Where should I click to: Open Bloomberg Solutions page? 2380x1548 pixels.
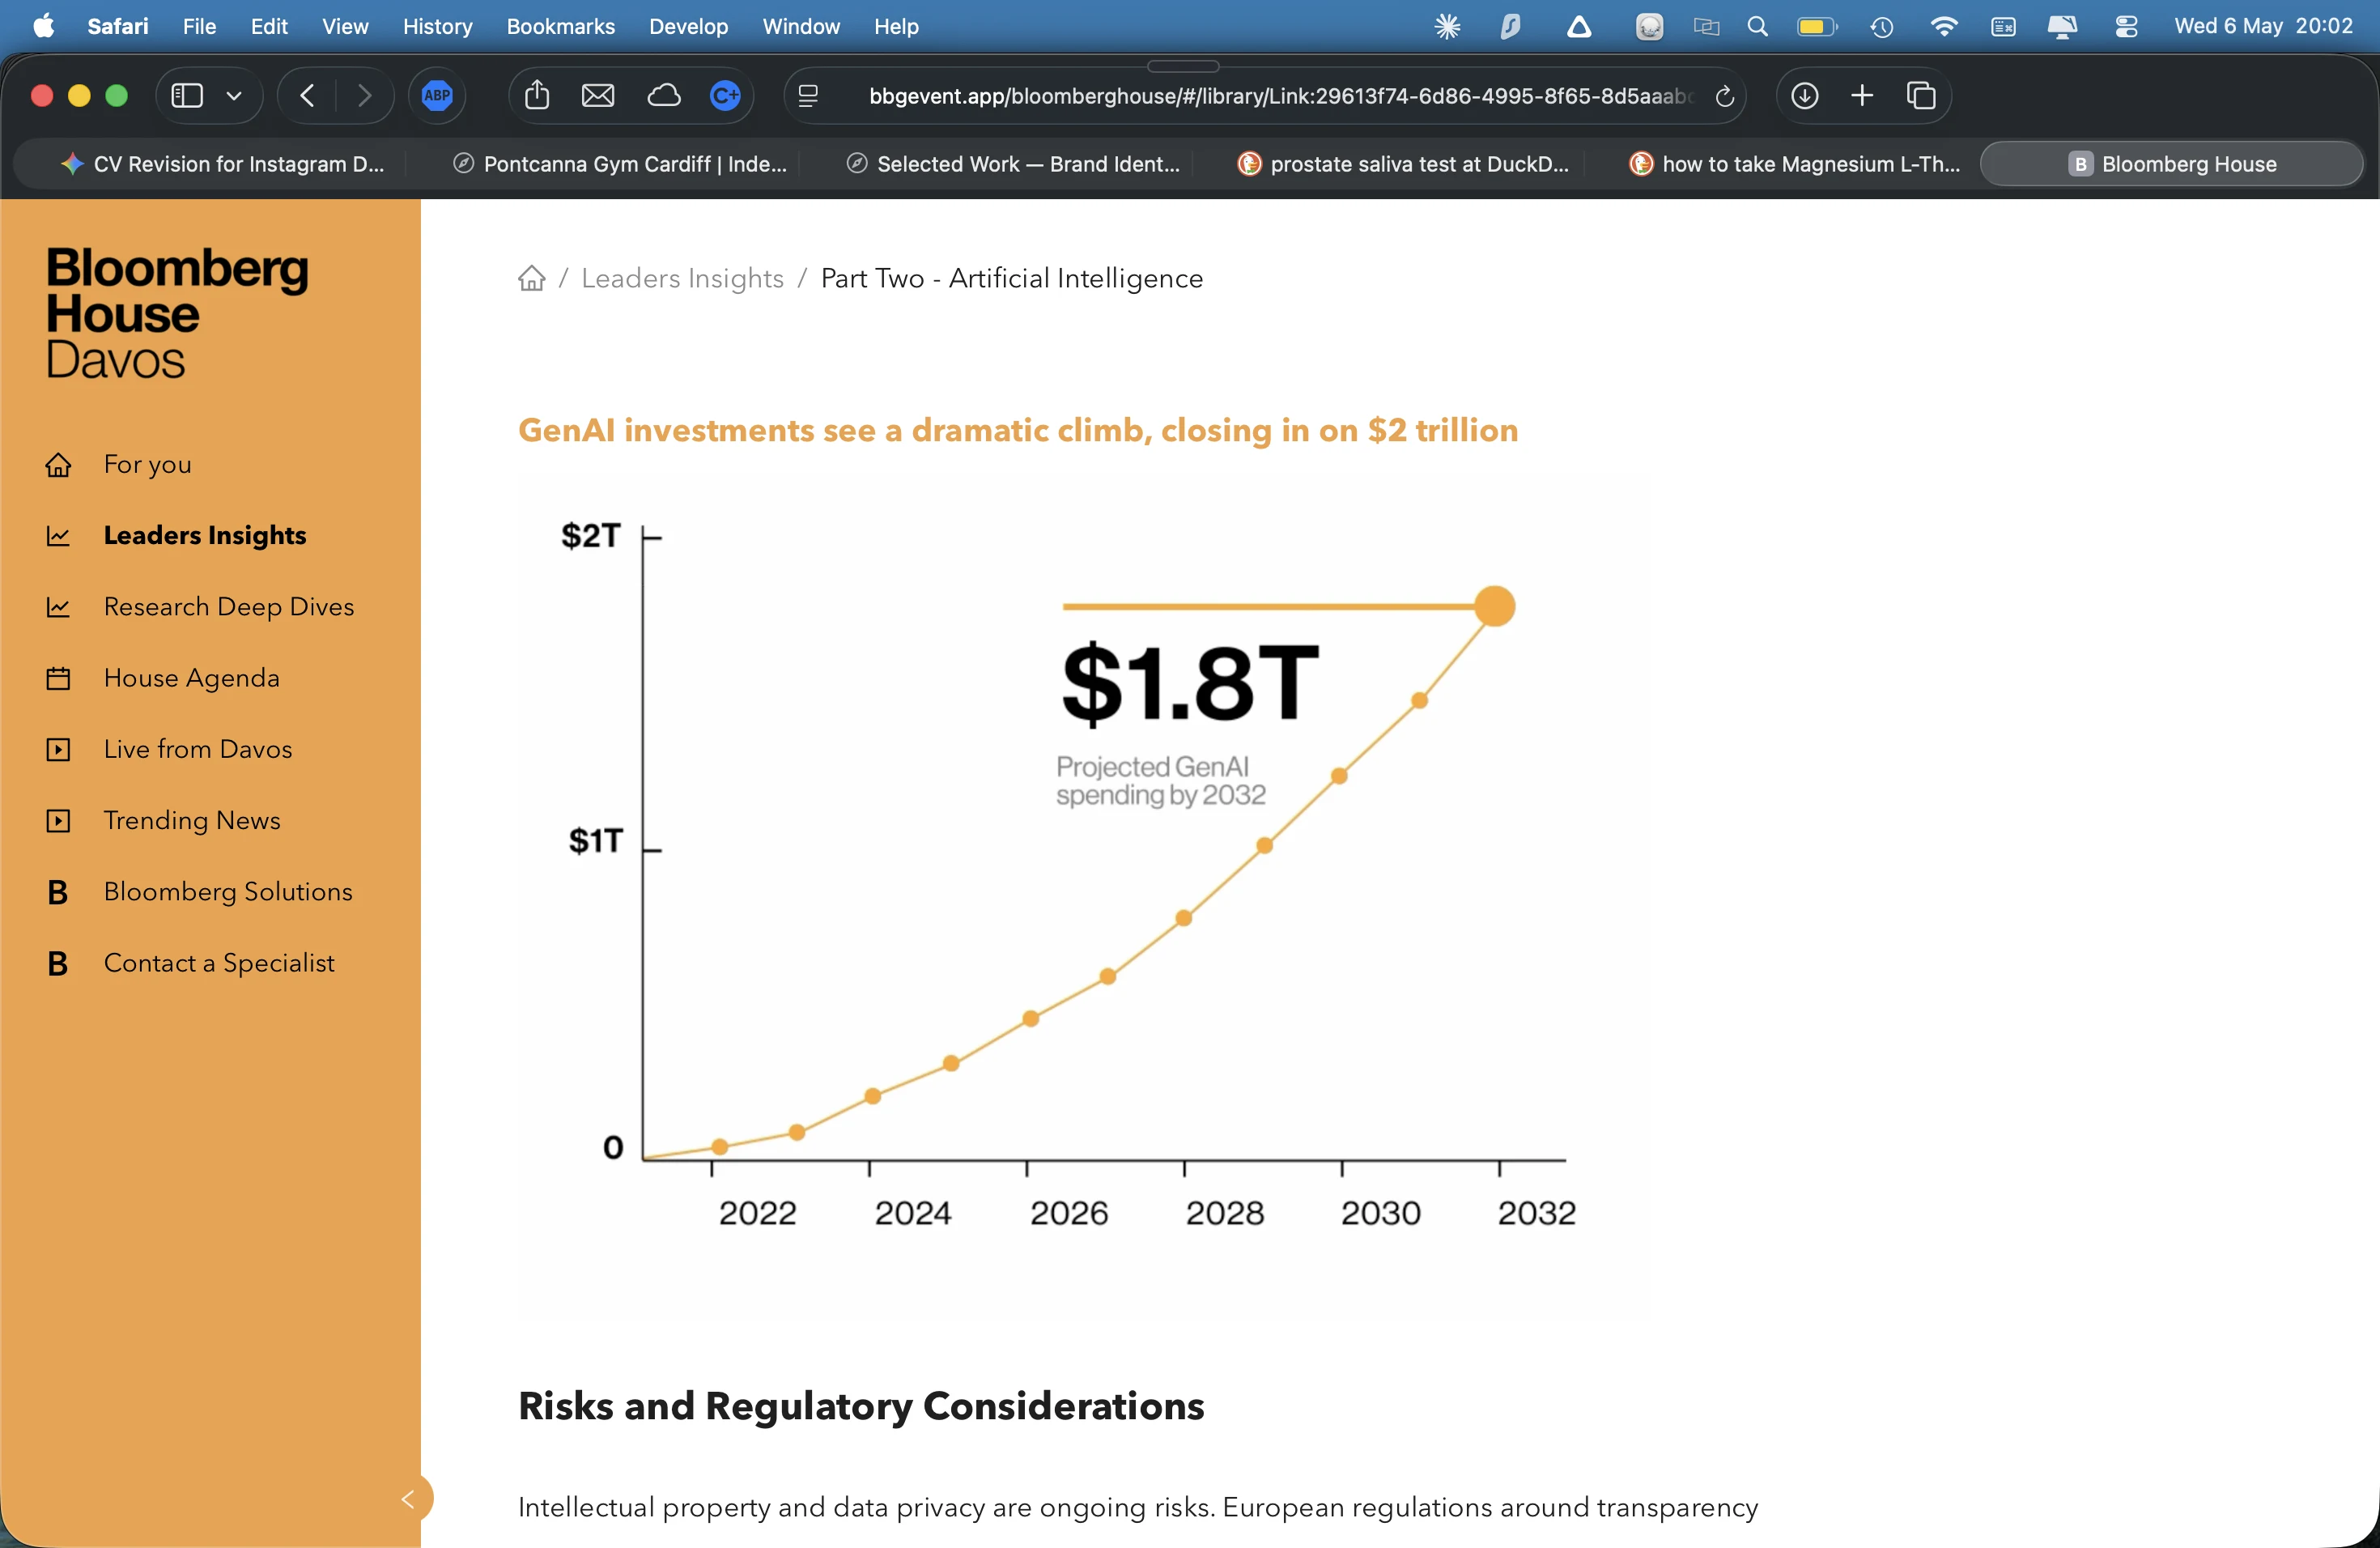click(228, 891)
